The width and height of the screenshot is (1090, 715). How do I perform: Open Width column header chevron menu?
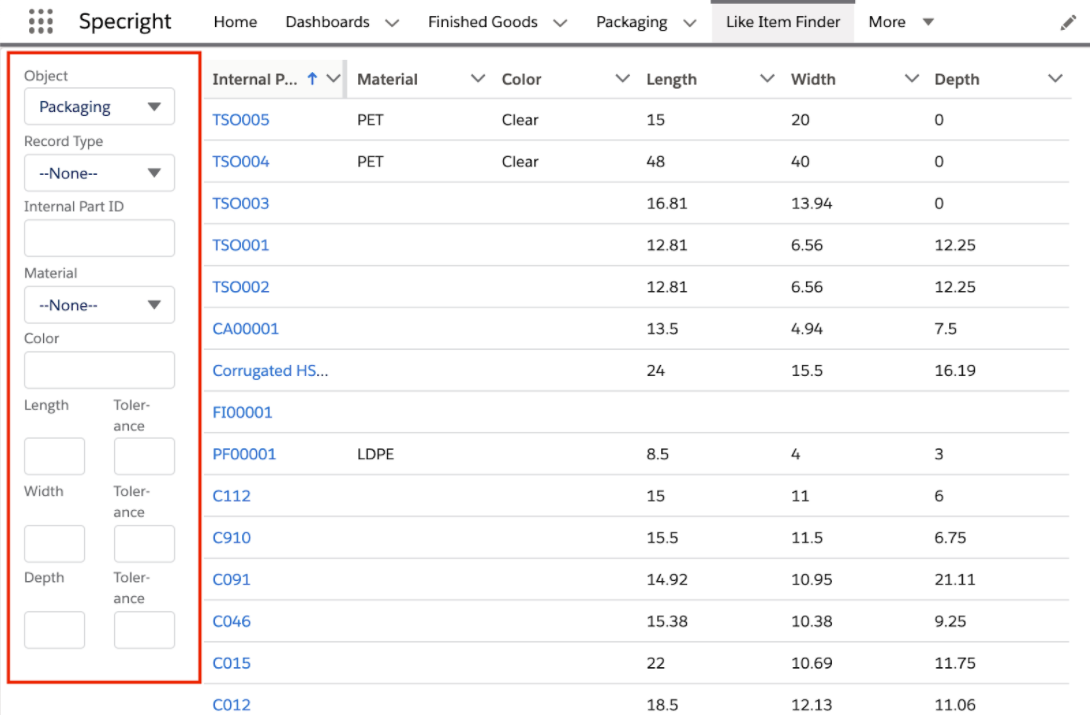tap(911, 79)
